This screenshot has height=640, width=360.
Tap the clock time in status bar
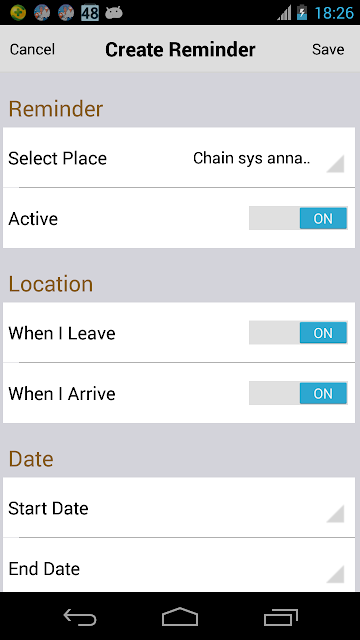point(334,13)
